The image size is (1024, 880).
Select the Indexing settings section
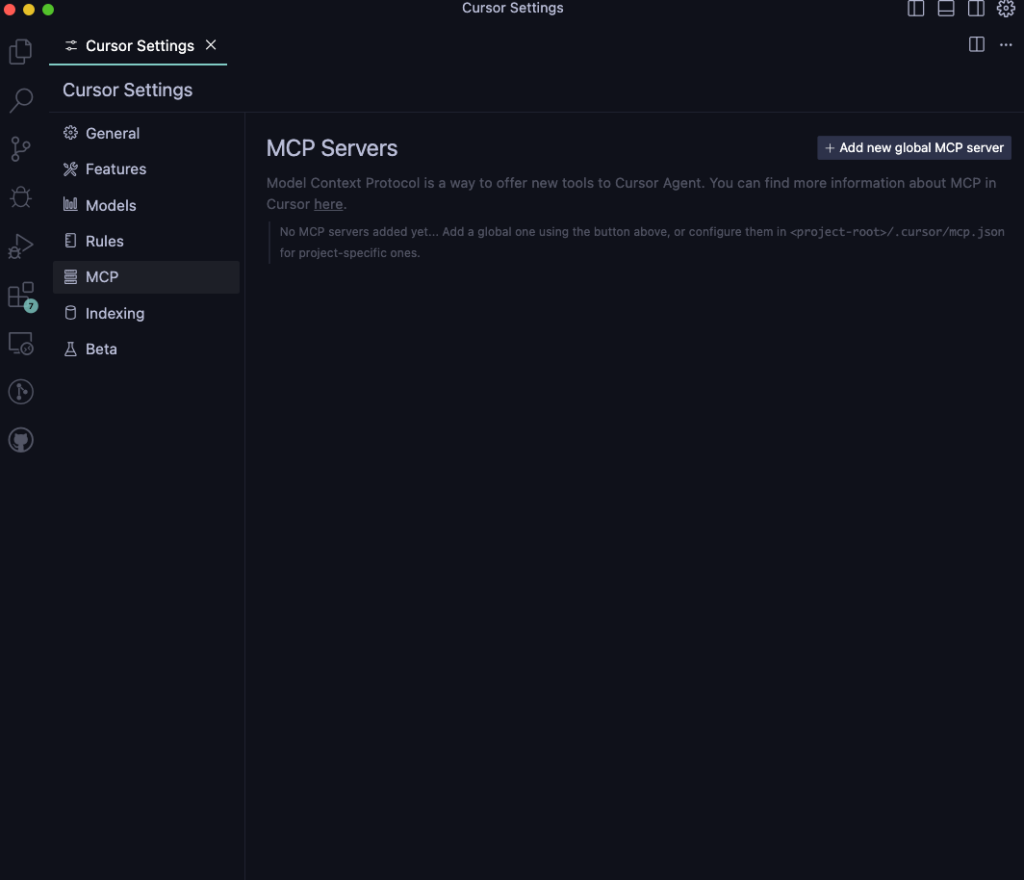click(114, 313)
